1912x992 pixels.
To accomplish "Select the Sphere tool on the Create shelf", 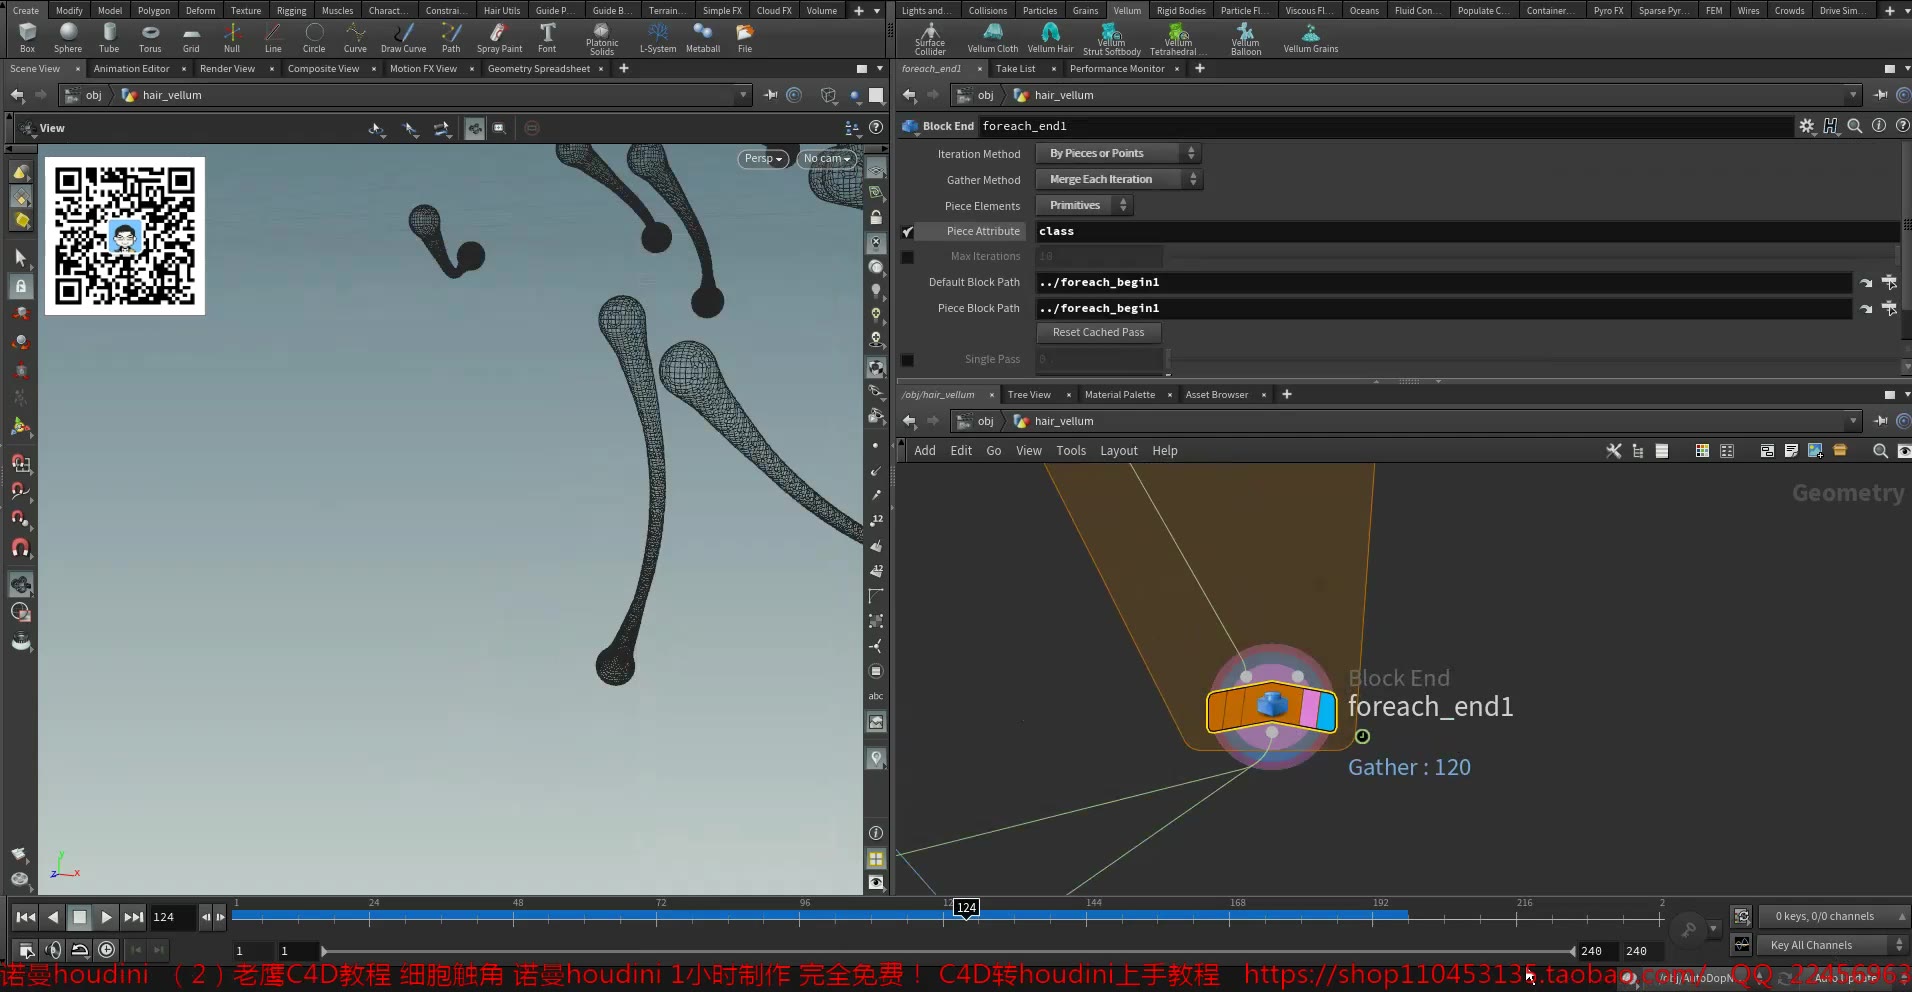I will point(67,38).
